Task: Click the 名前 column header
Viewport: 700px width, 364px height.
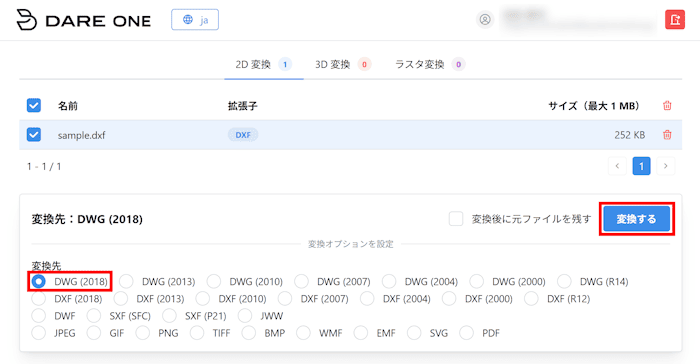Action: click(68, 106)
